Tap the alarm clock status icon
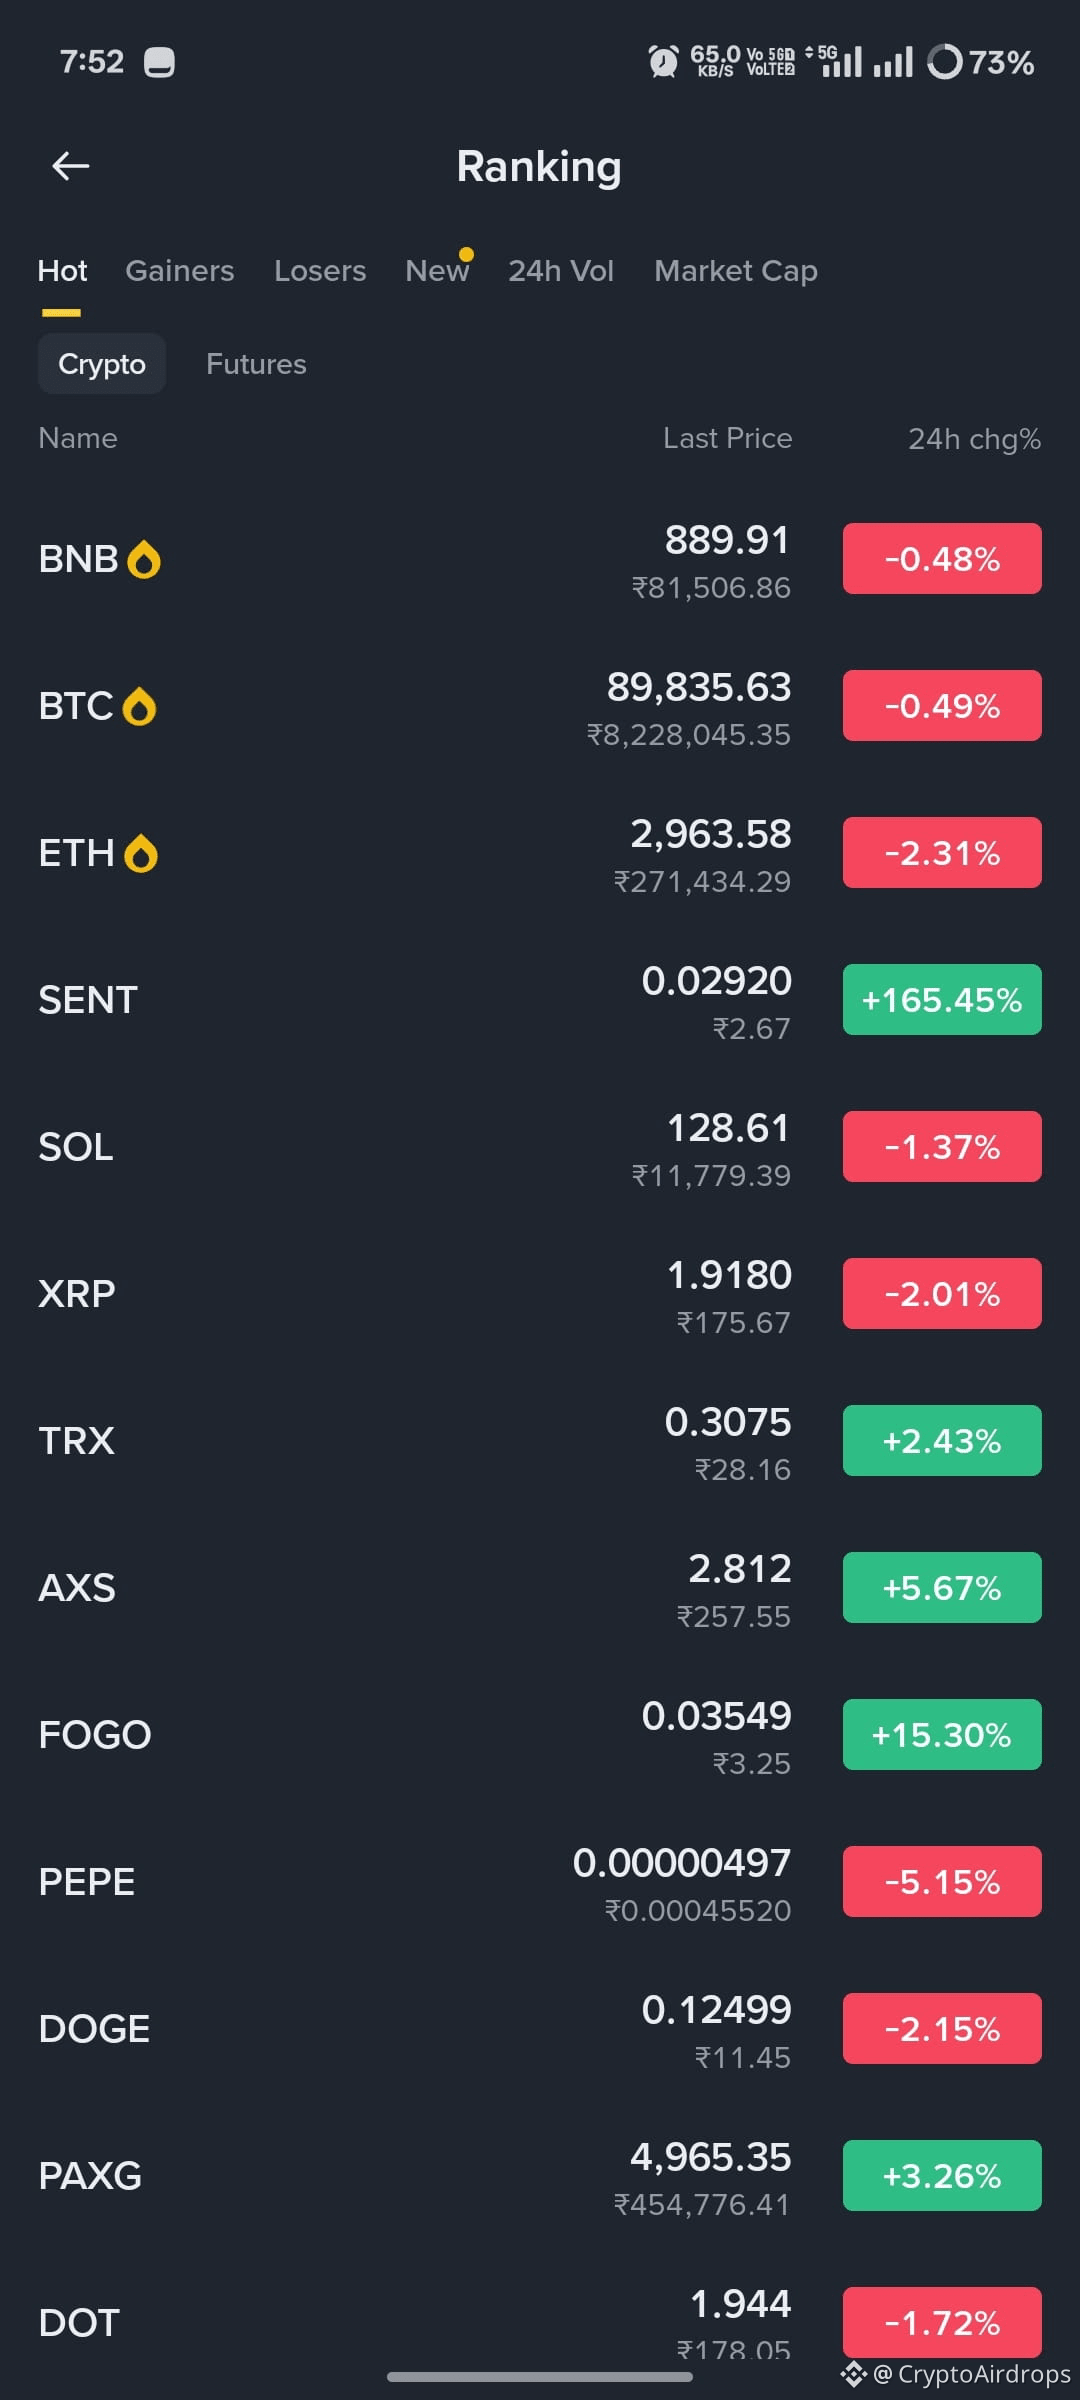 663,62
